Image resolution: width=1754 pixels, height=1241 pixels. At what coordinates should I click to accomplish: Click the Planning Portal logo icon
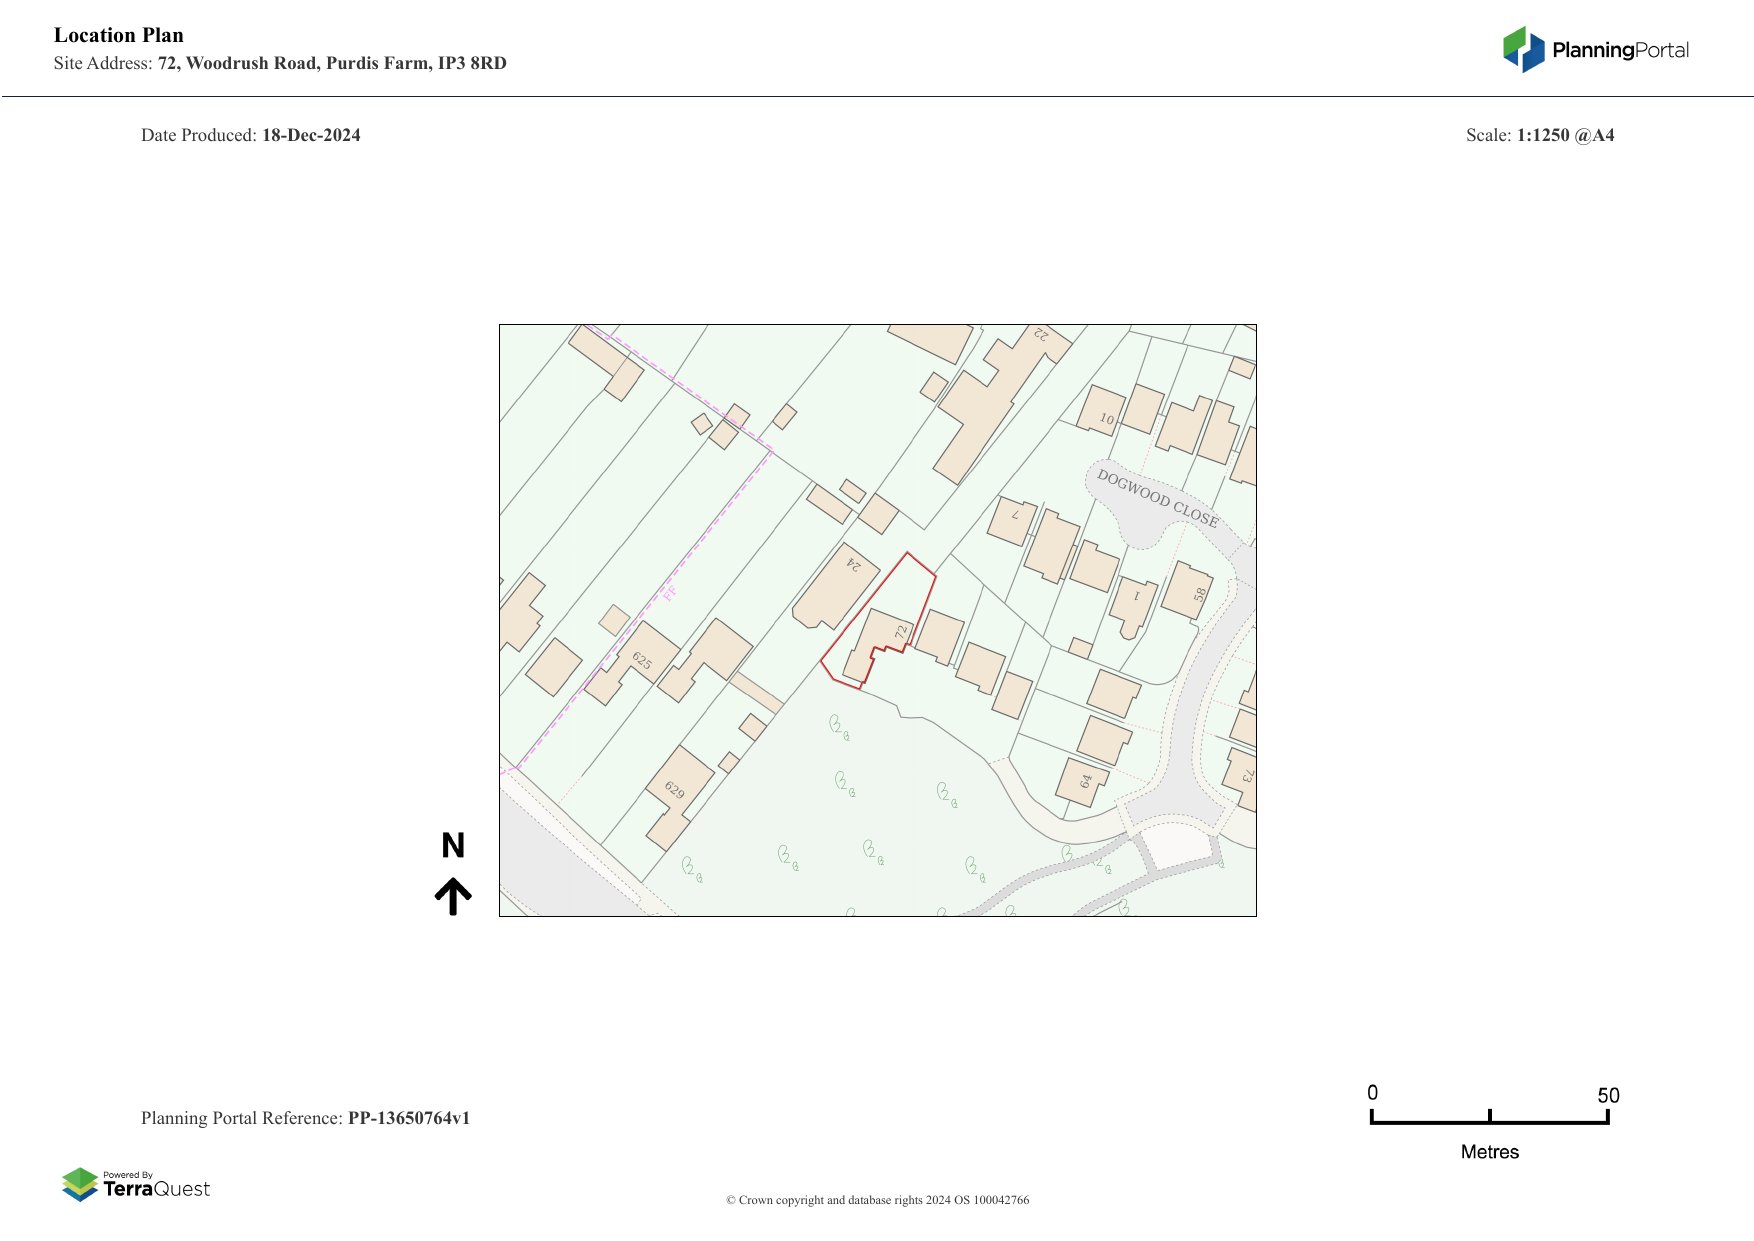1523,49
